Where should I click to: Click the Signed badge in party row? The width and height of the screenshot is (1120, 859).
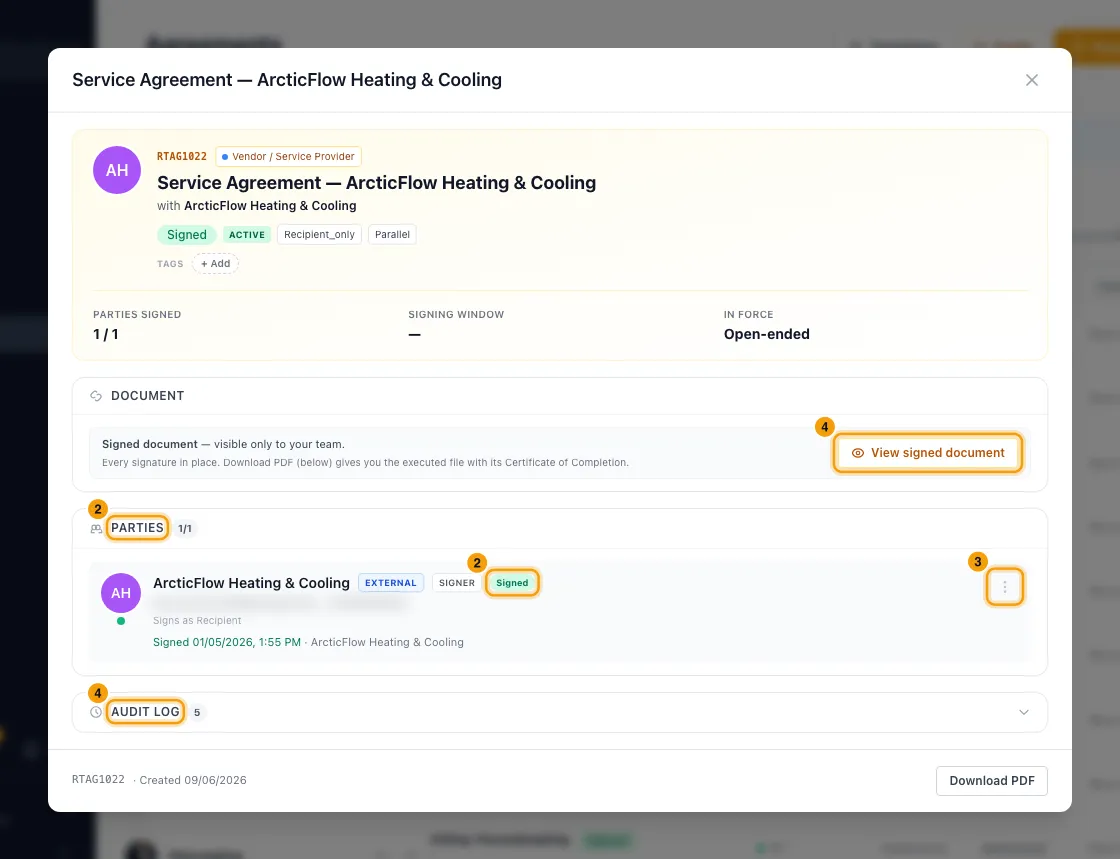pos(512,583)
